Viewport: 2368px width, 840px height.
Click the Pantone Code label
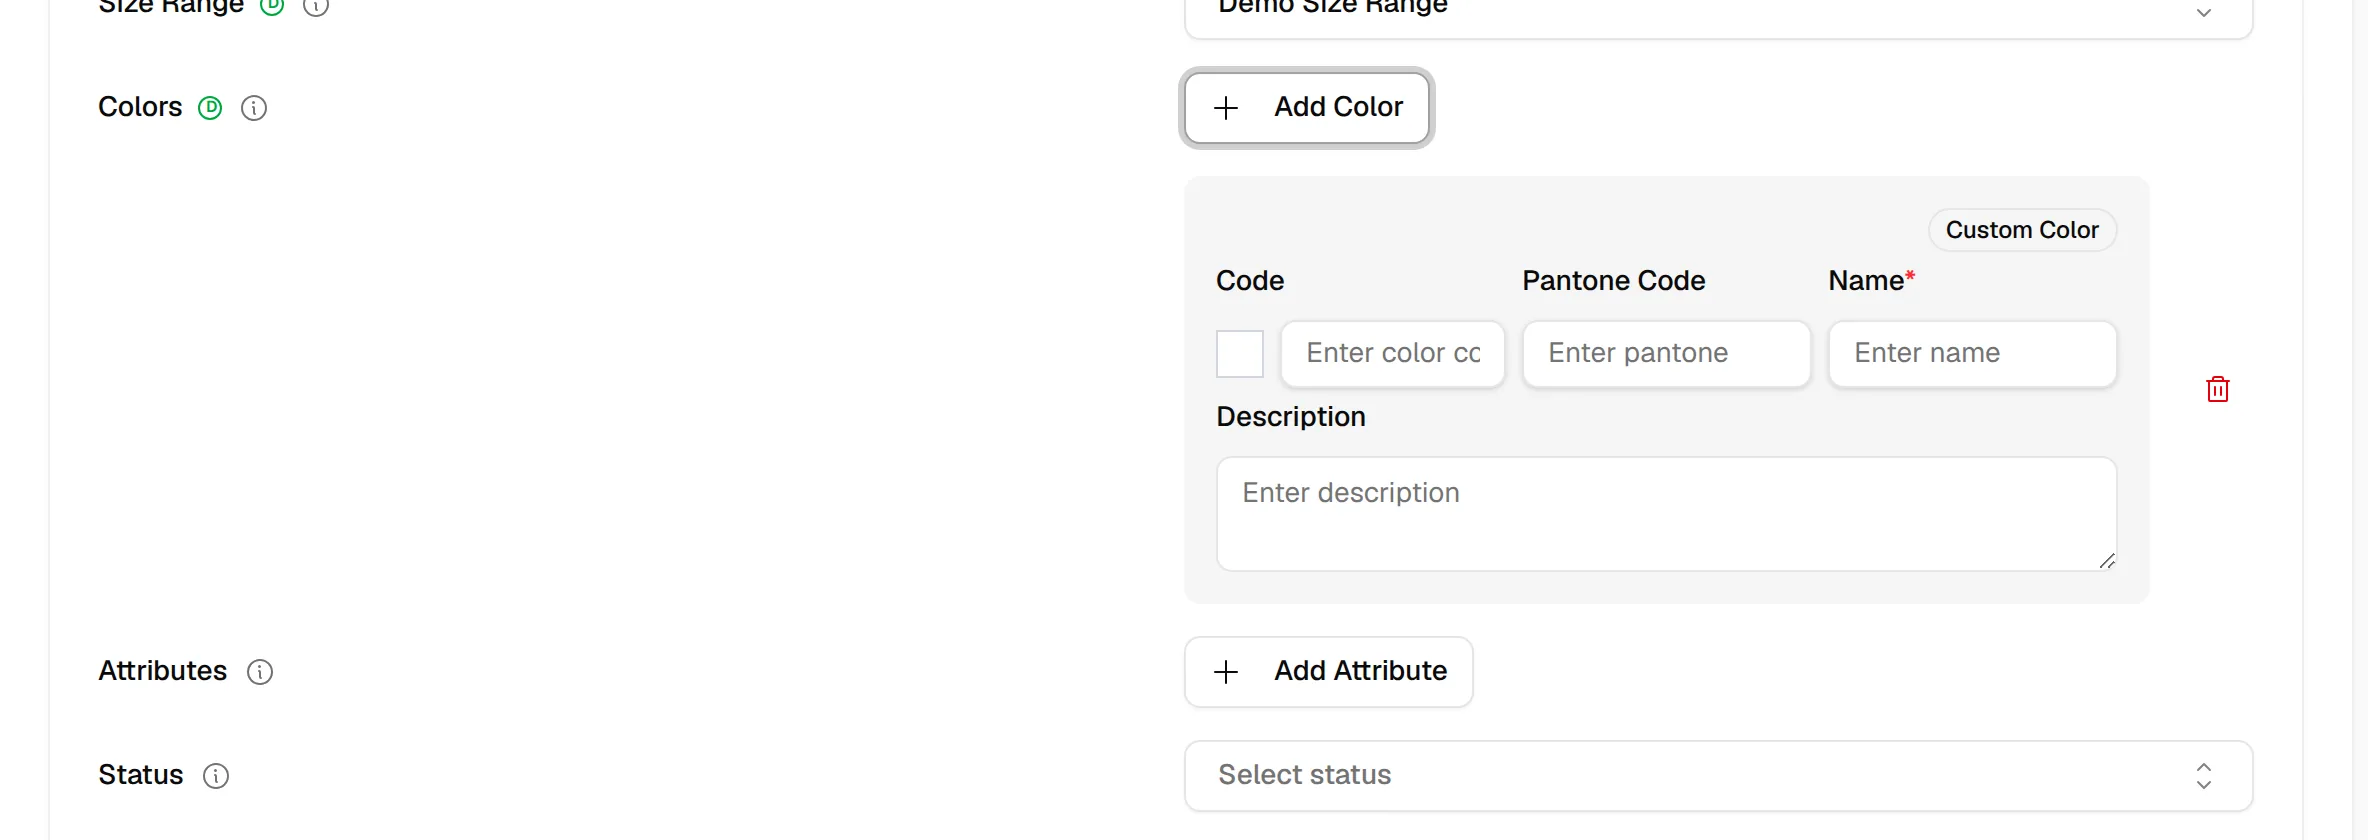pyautogui.click(x=1613, y=281)
